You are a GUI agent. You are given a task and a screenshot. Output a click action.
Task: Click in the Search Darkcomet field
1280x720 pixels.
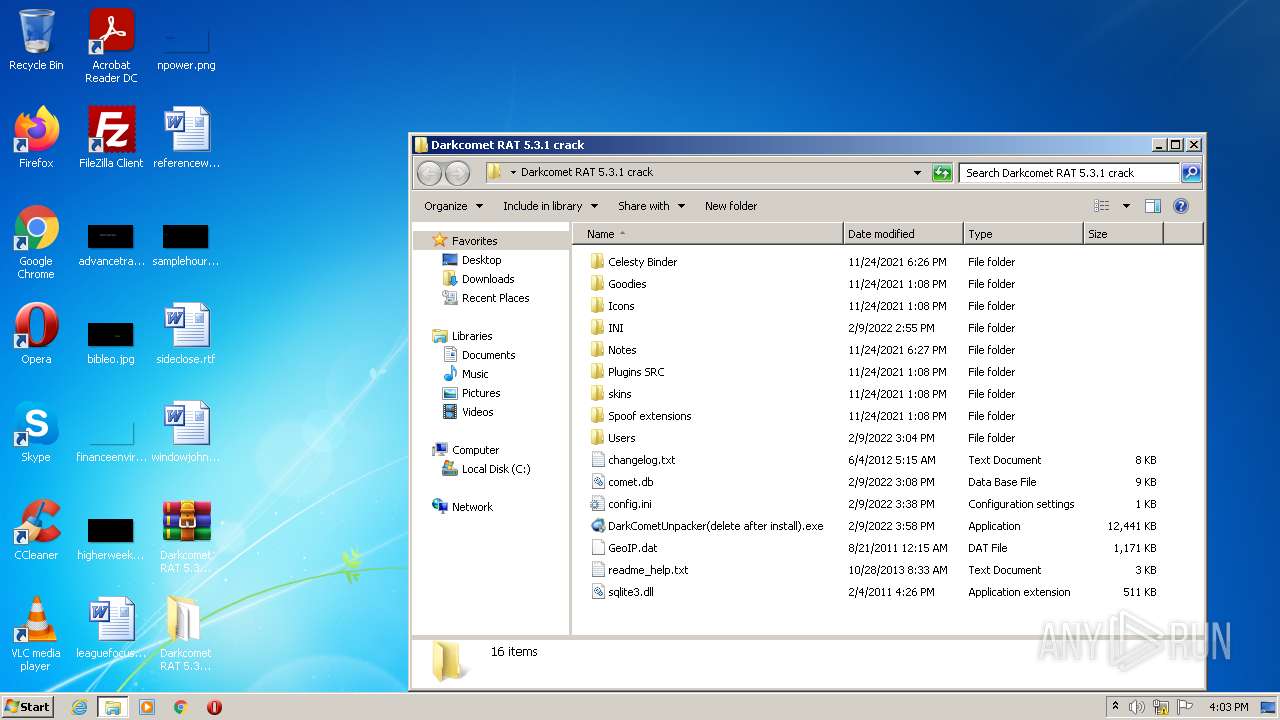1069,173
